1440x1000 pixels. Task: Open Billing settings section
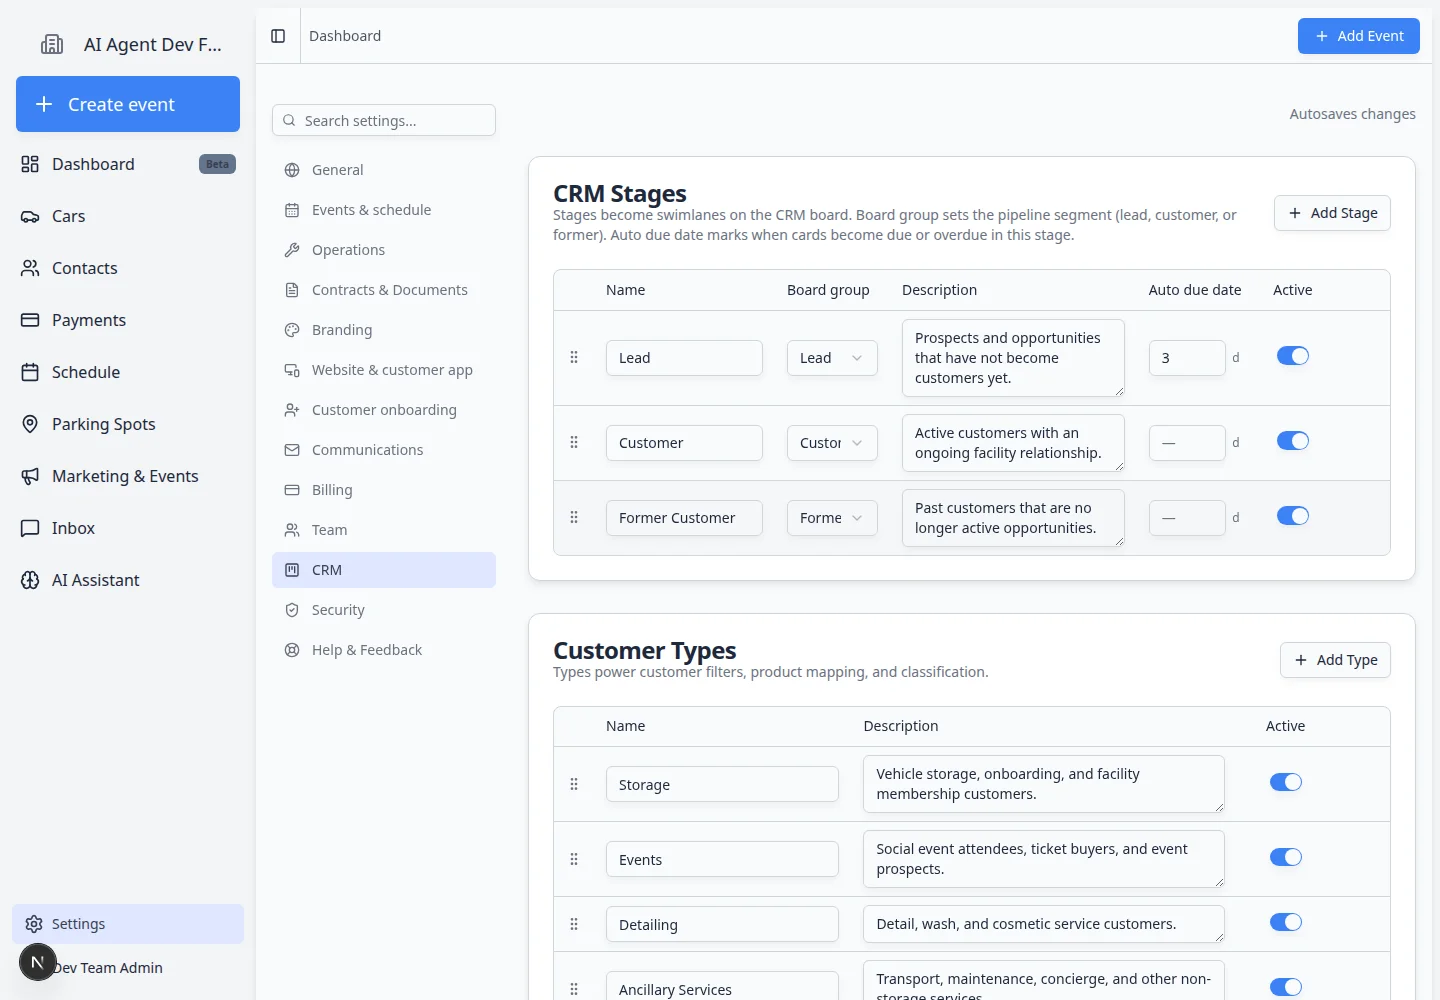point(384,490)
